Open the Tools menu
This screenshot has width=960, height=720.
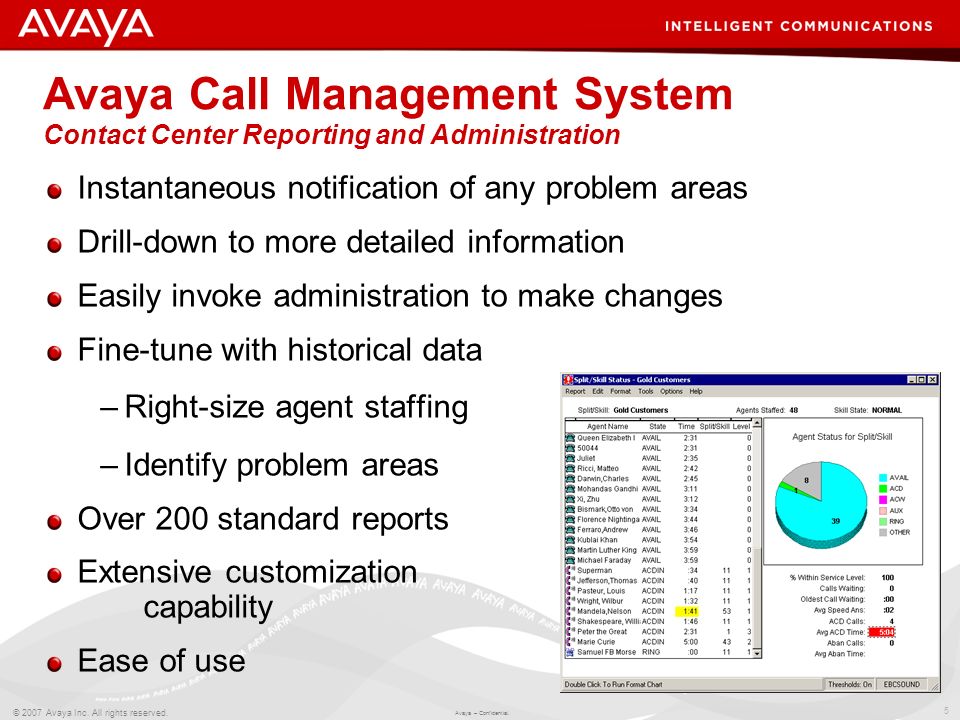[x=645, y=391]
